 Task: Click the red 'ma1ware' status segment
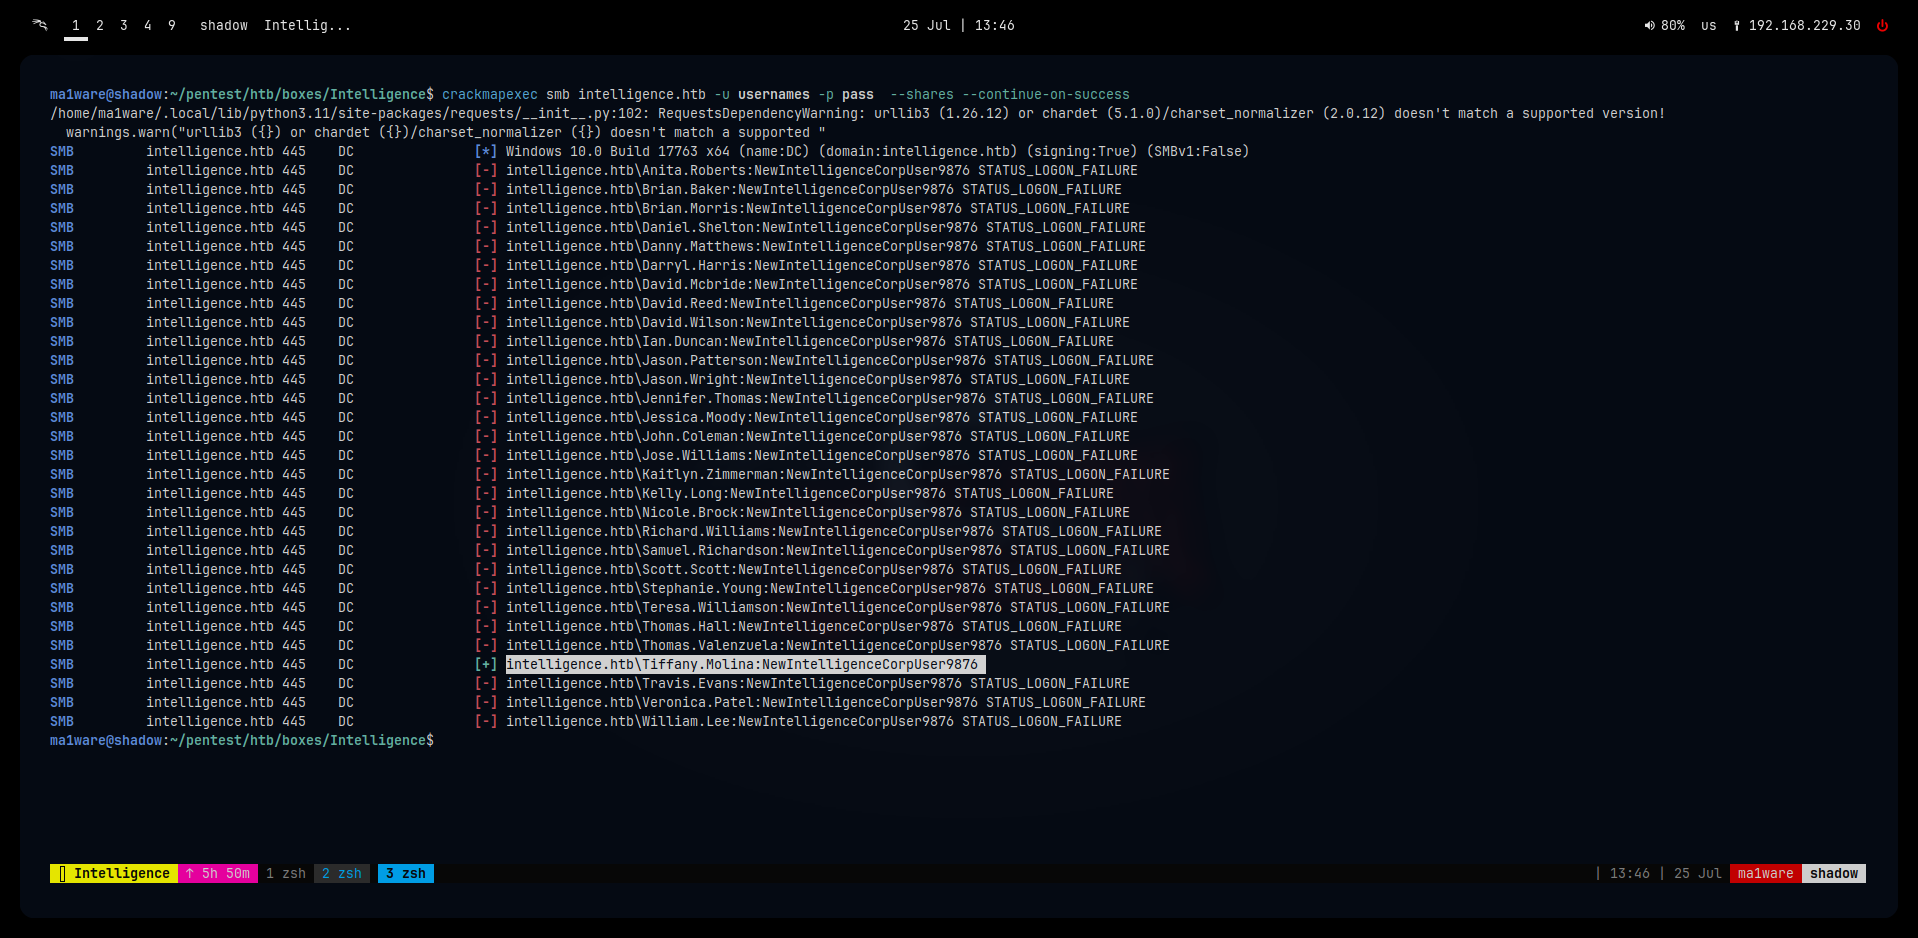1766,874
